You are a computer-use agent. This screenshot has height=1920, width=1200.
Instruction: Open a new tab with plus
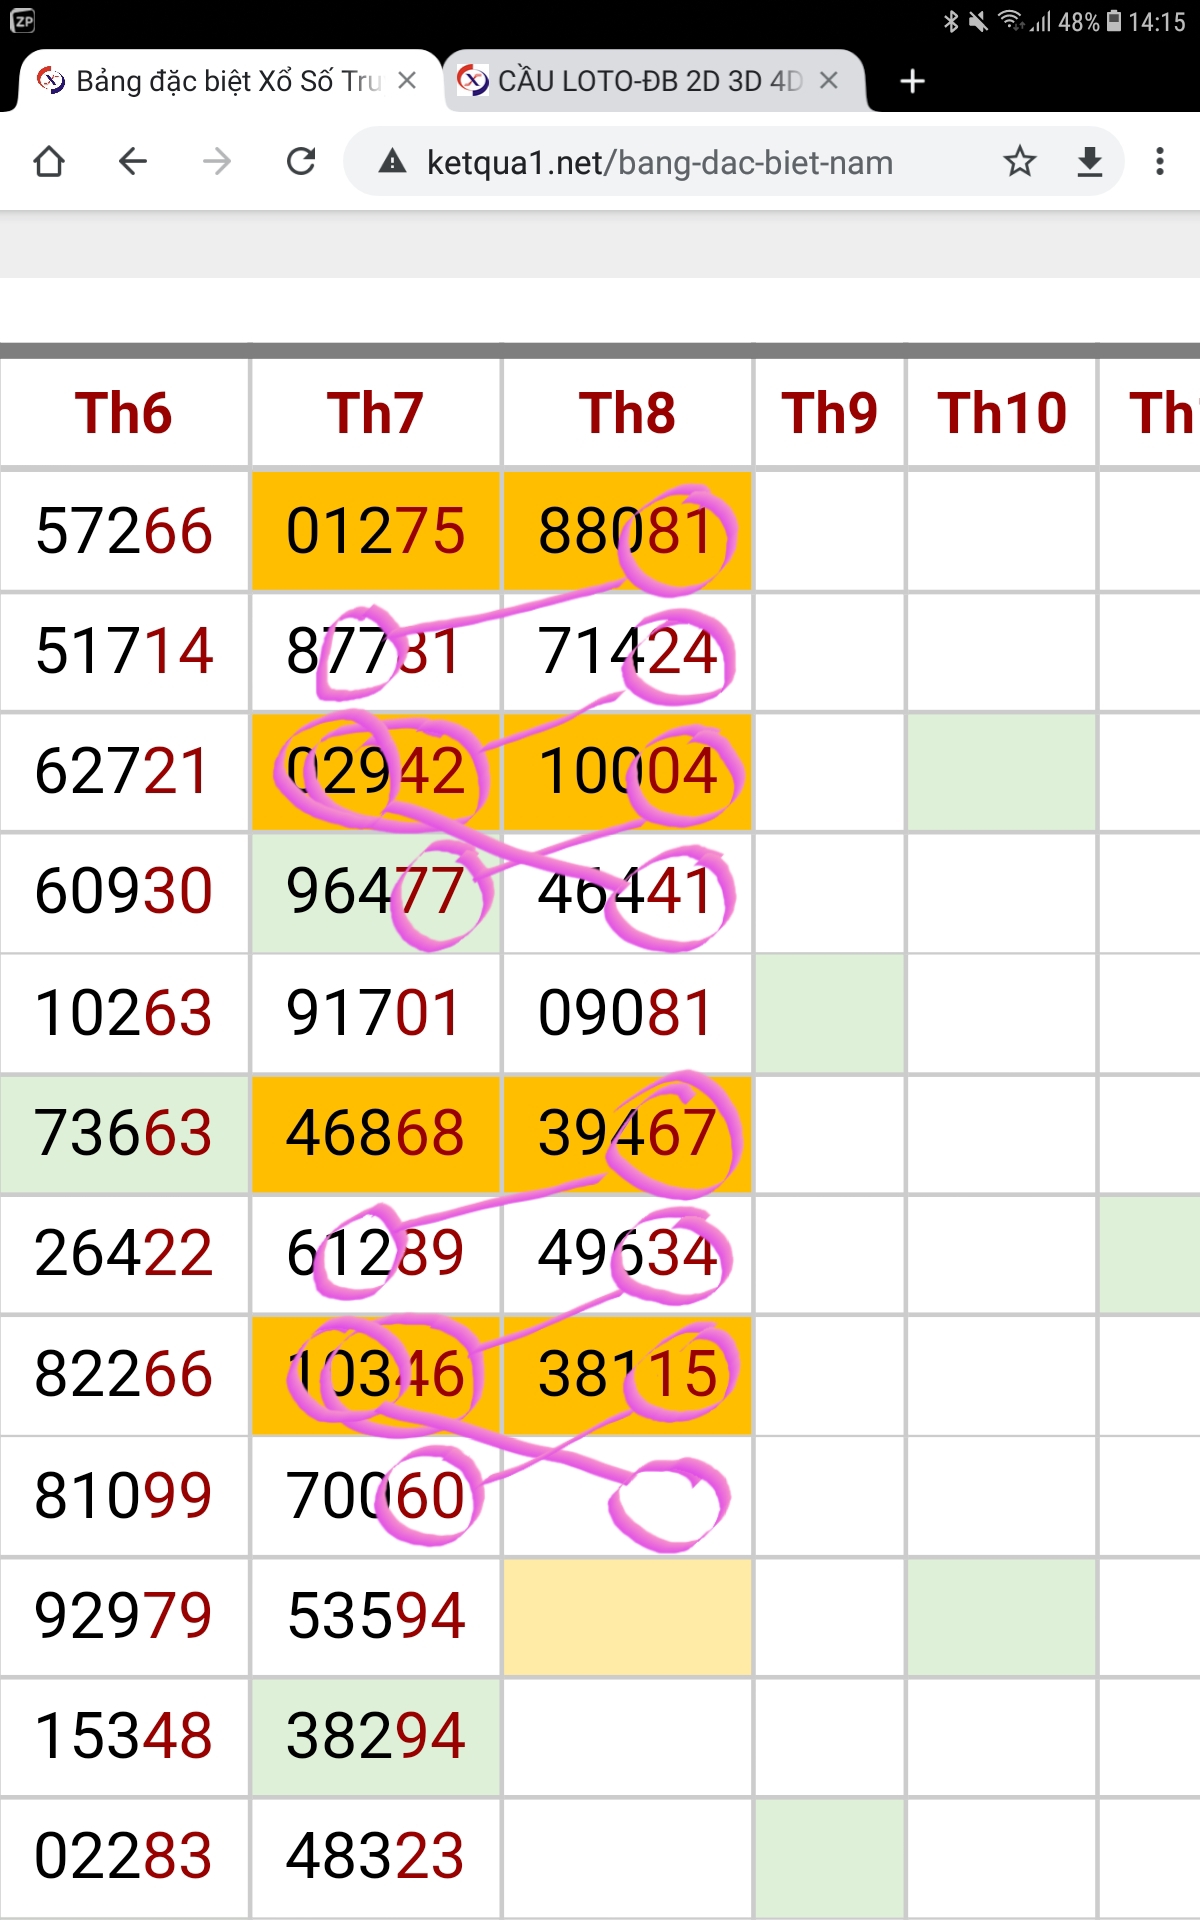click(912, 81)
